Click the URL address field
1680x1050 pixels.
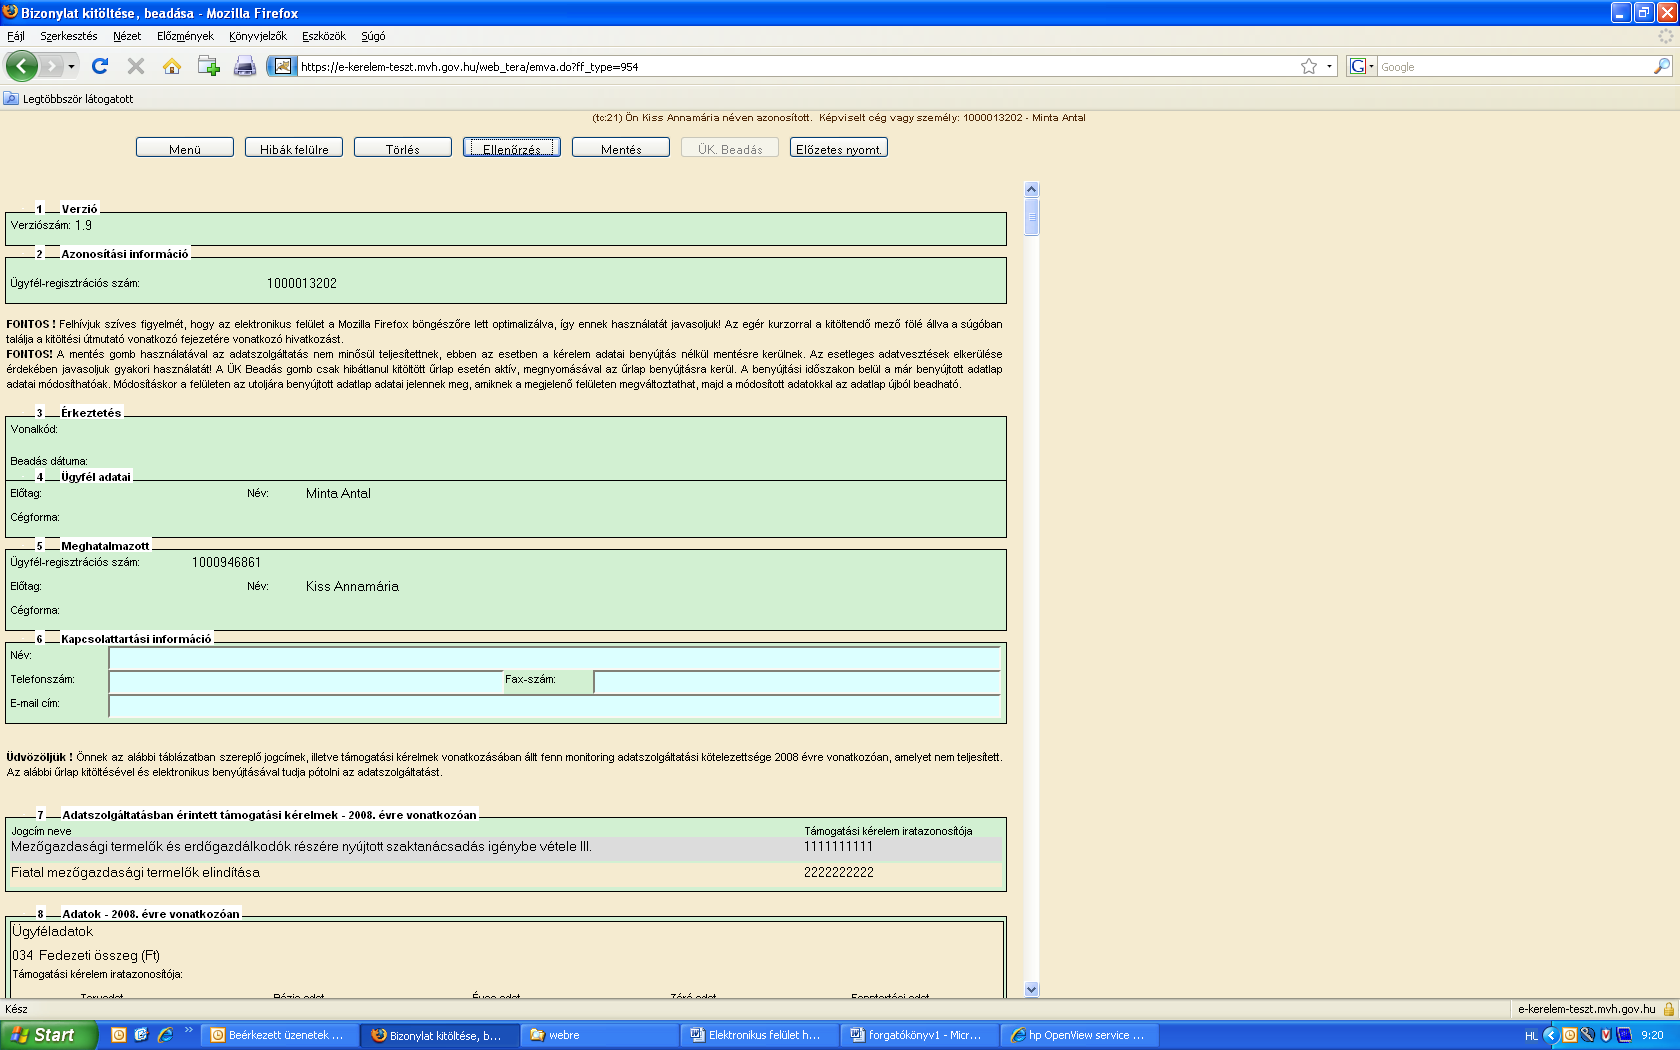point(796,66)
